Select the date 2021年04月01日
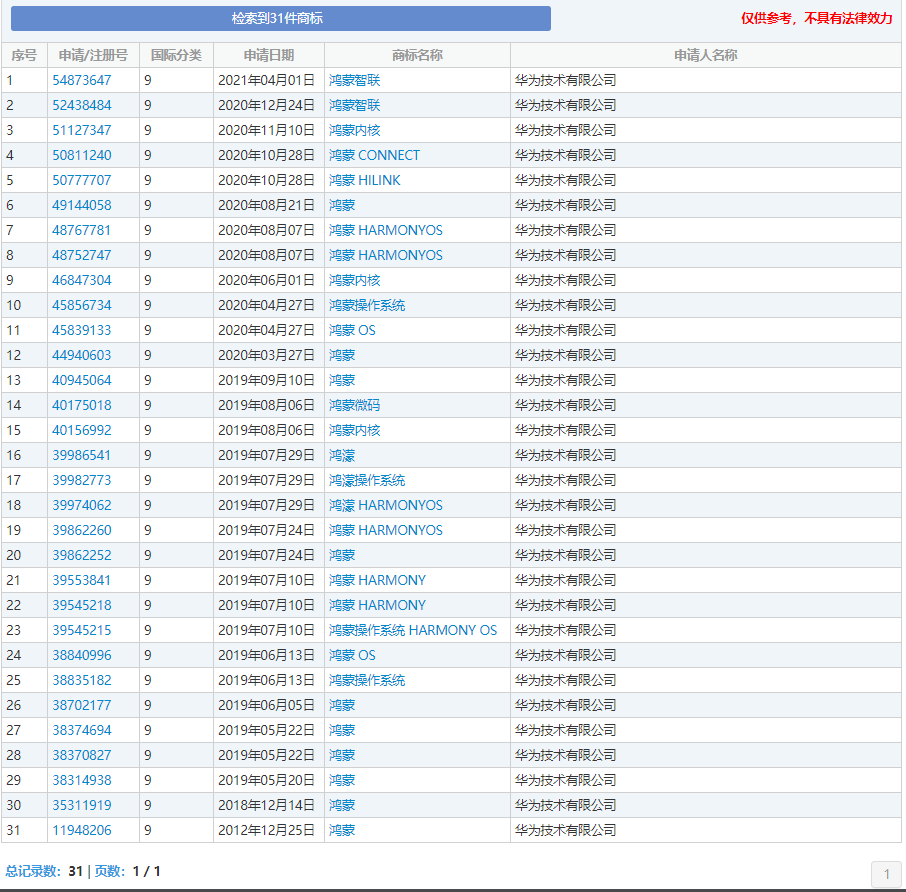The height and width of the screenshot is (892, 906). point(266,80)
